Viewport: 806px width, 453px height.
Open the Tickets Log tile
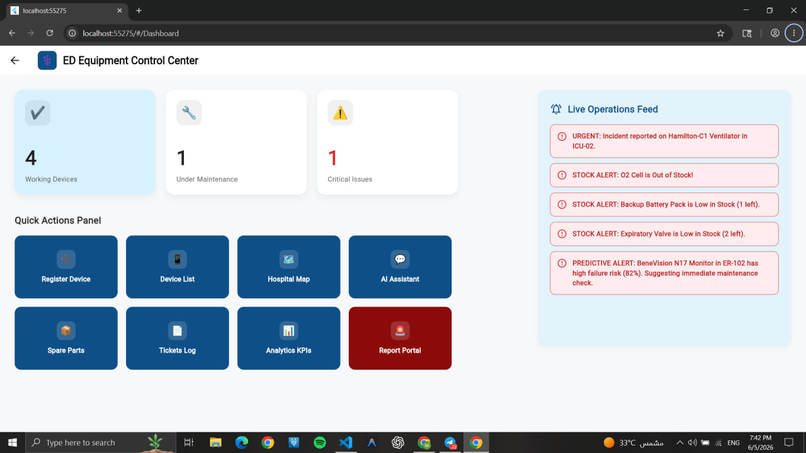177,338
